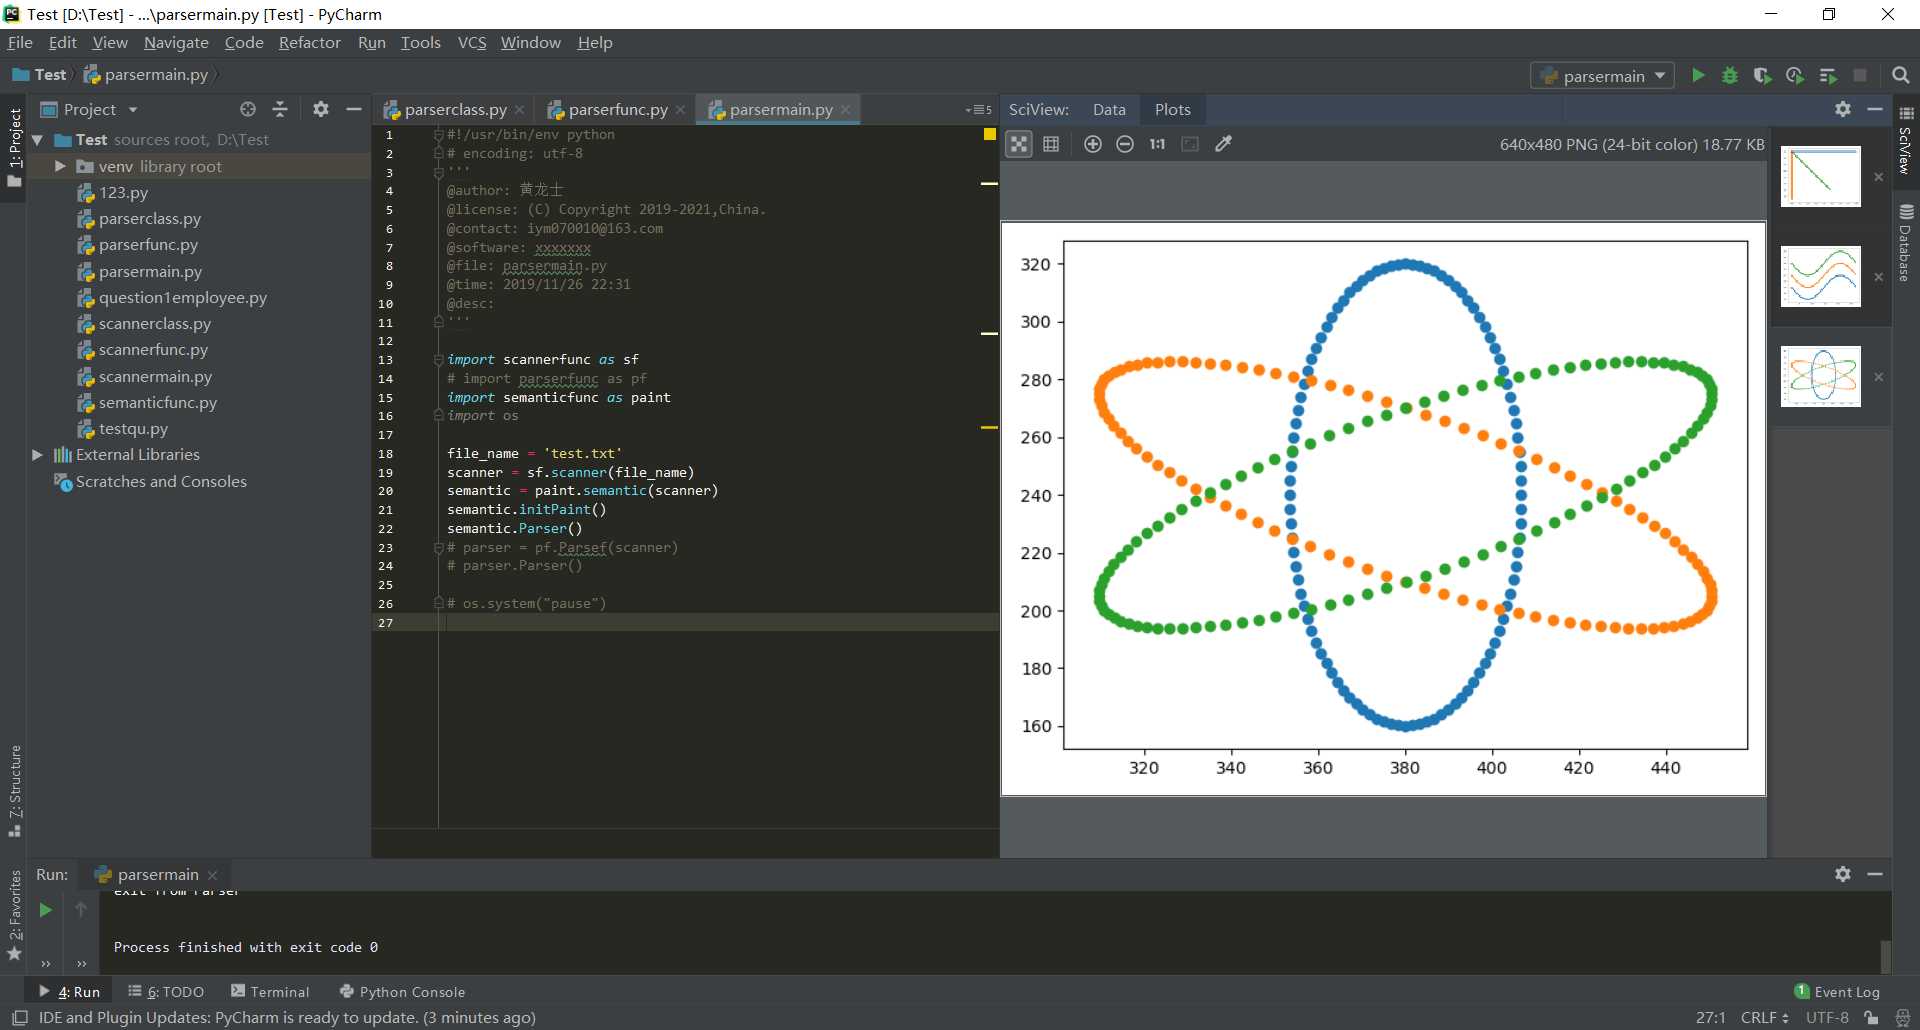Screen dimensions: 1920x1030
Task: Select third plot thumbnail with ellipses
Action: pyautogui.click(x=1821, y=377)
